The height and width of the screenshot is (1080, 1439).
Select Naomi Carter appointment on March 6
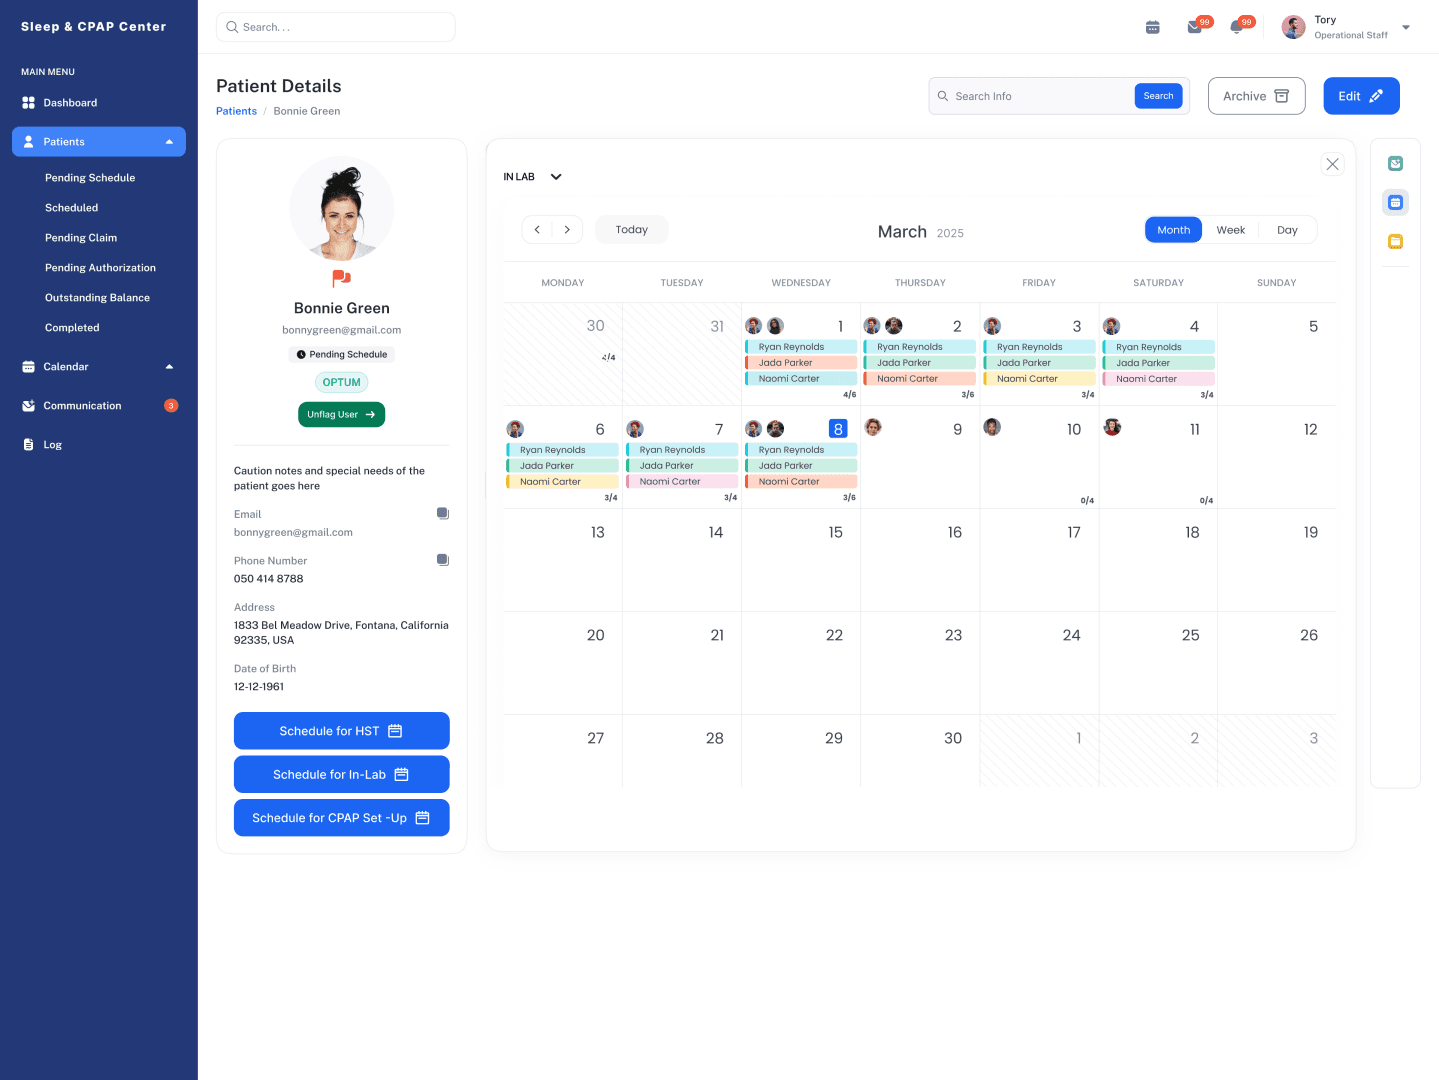(x=562, y=482)
